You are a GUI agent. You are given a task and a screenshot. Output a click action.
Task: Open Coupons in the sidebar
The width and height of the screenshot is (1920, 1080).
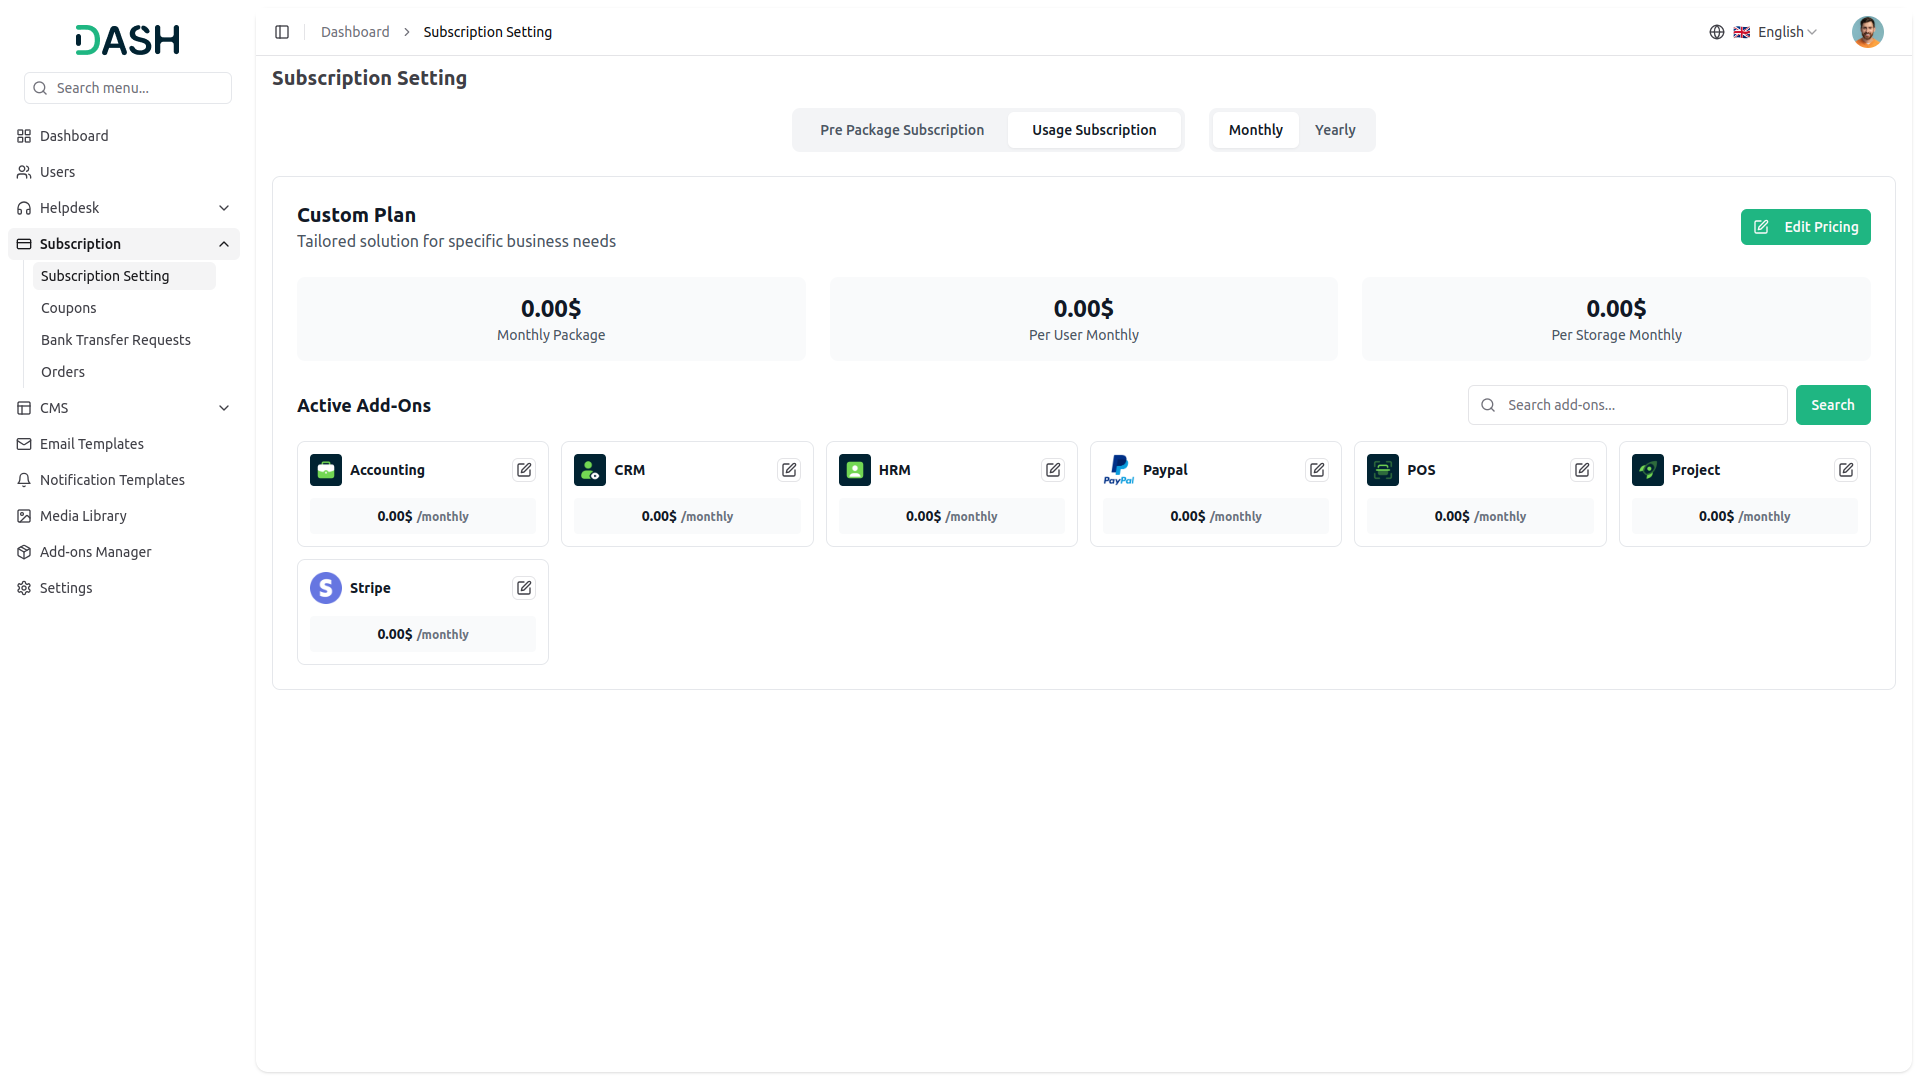[x=69, y=308]
